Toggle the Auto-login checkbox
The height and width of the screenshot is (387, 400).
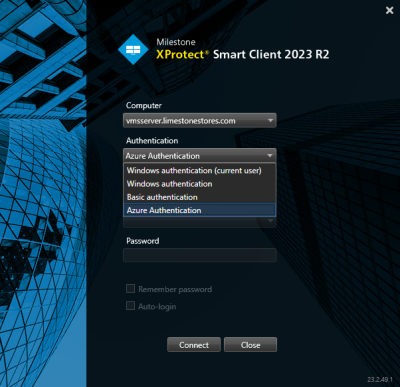(130, 306)
